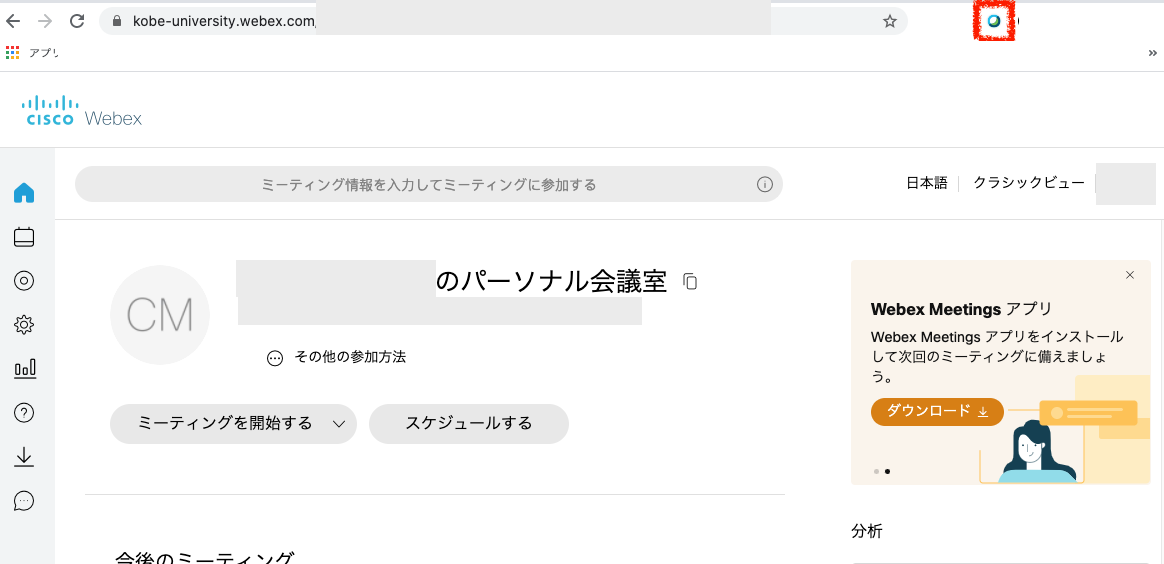Switch to クラシックビュー

(x=1028, y=183)
